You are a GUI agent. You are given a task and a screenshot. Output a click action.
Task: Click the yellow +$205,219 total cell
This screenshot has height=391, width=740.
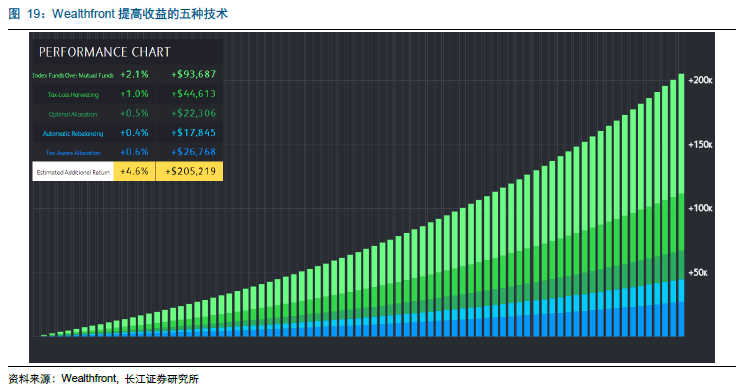[190, 171]
